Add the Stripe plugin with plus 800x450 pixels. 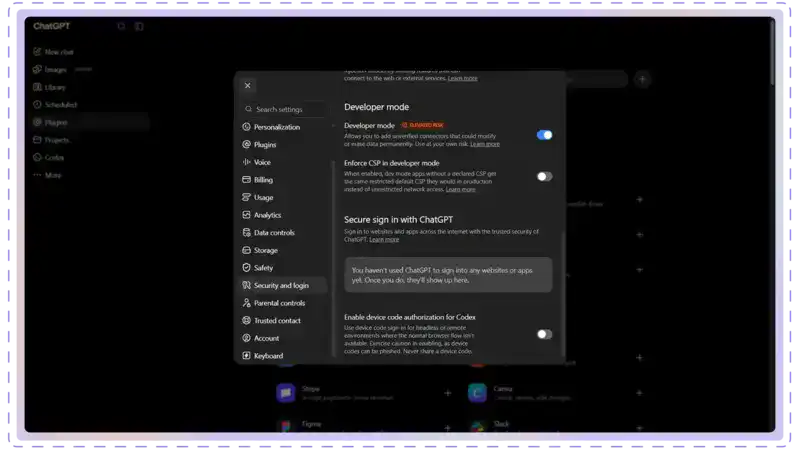tap(447, 393)
